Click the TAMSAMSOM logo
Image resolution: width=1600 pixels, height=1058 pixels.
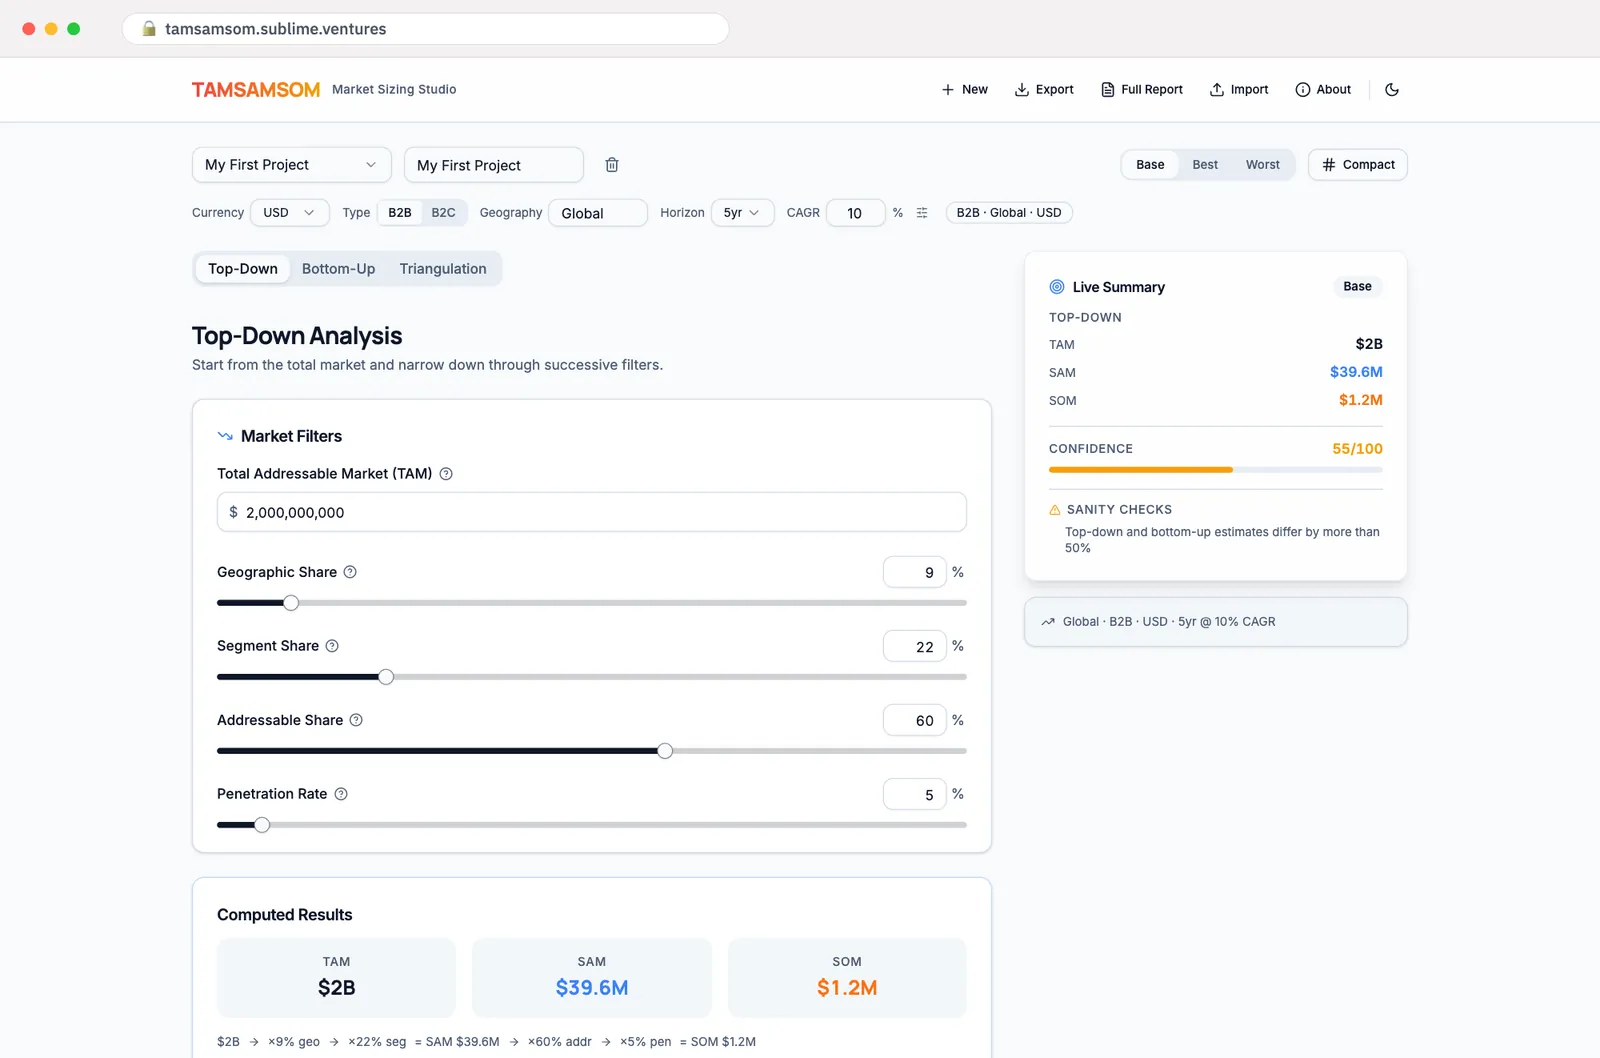click(256, 90)
